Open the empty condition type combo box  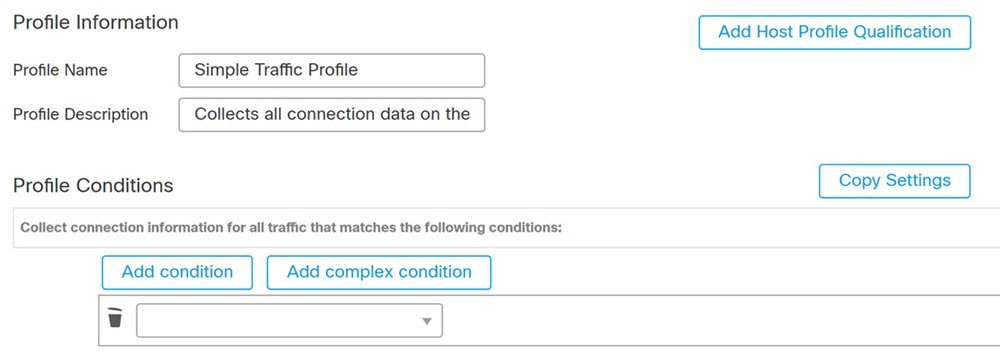[290, 320]
